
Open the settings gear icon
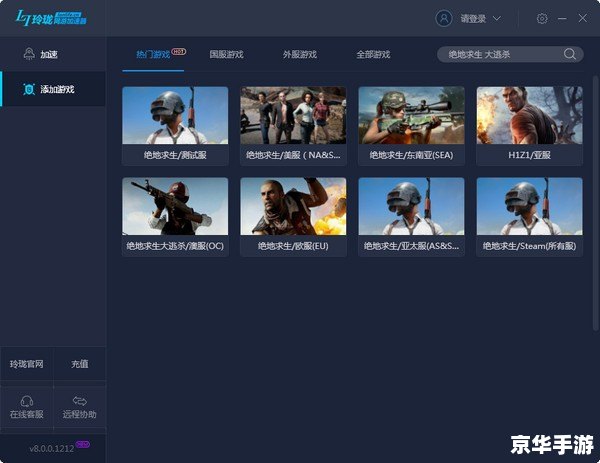(x=542, y=18)
